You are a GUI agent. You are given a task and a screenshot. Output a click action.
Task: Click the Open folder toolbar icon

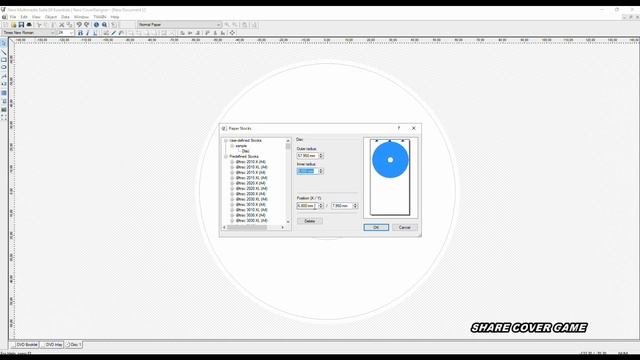click(x=13, y=25)
